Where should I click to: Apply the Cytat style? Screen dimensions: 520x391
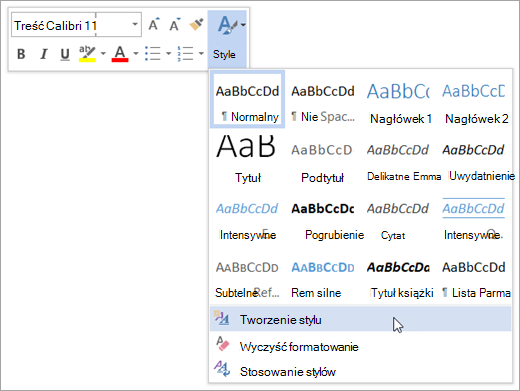[399, 217]
